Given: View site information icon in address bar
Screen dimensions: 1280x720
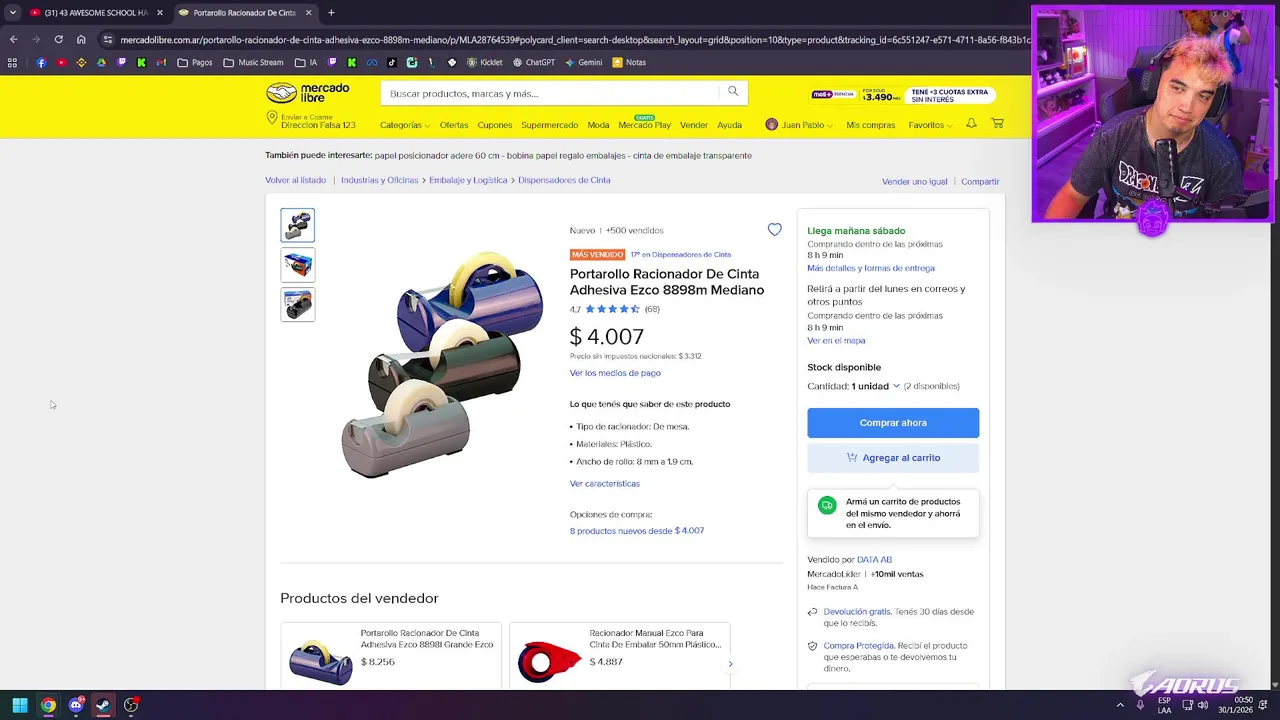Looking at the screenshot, I should click(107, 40).
